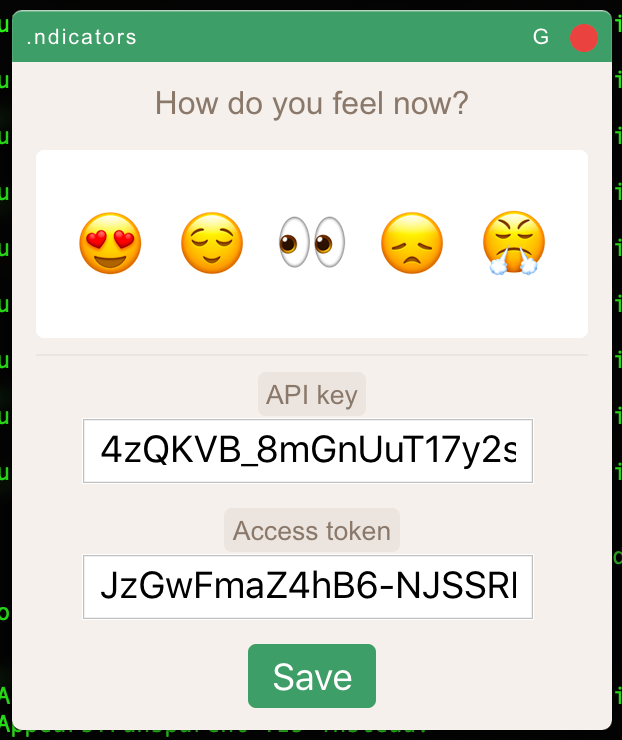This screenshot has width=622, height=740.
Task: Click the right eye of the eyes emoji
Action: (x=329, y=242)
